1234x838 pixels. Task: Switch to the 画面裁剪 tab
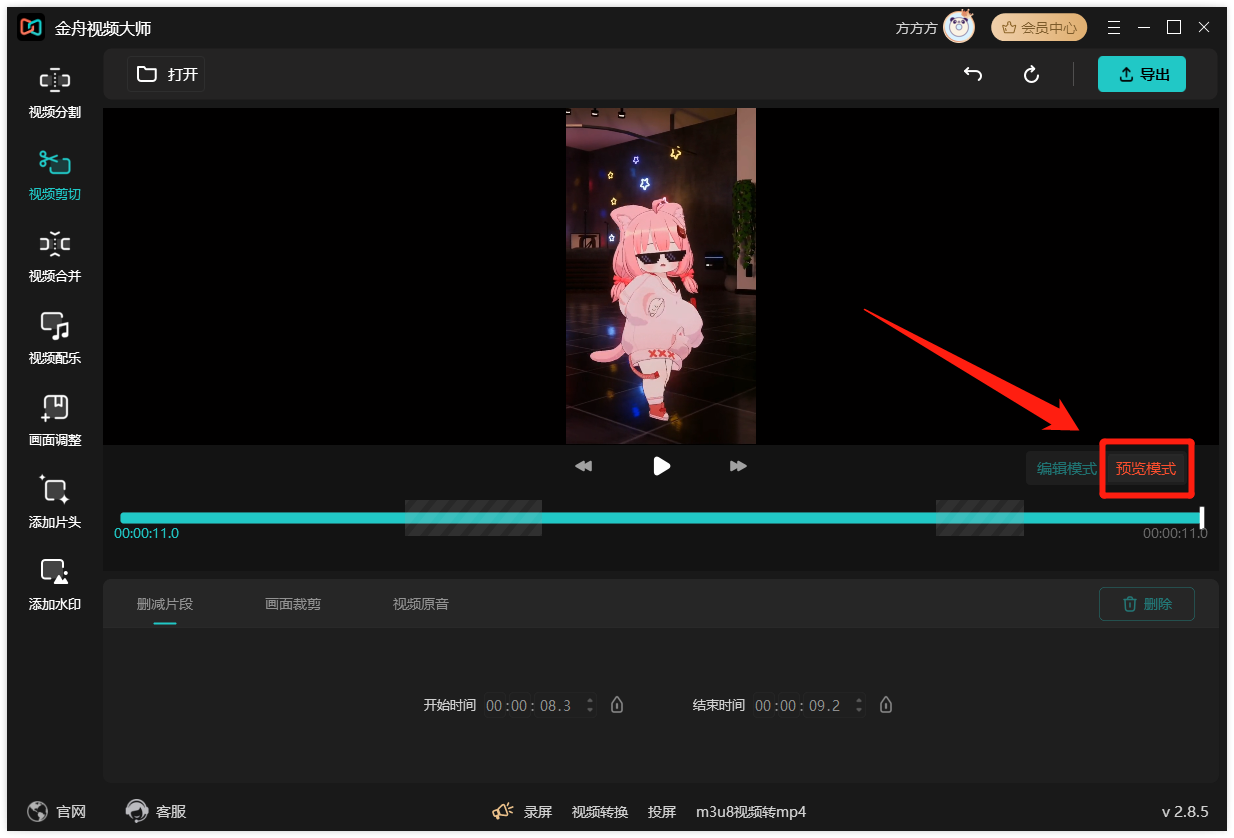click(x=293, y=604)
